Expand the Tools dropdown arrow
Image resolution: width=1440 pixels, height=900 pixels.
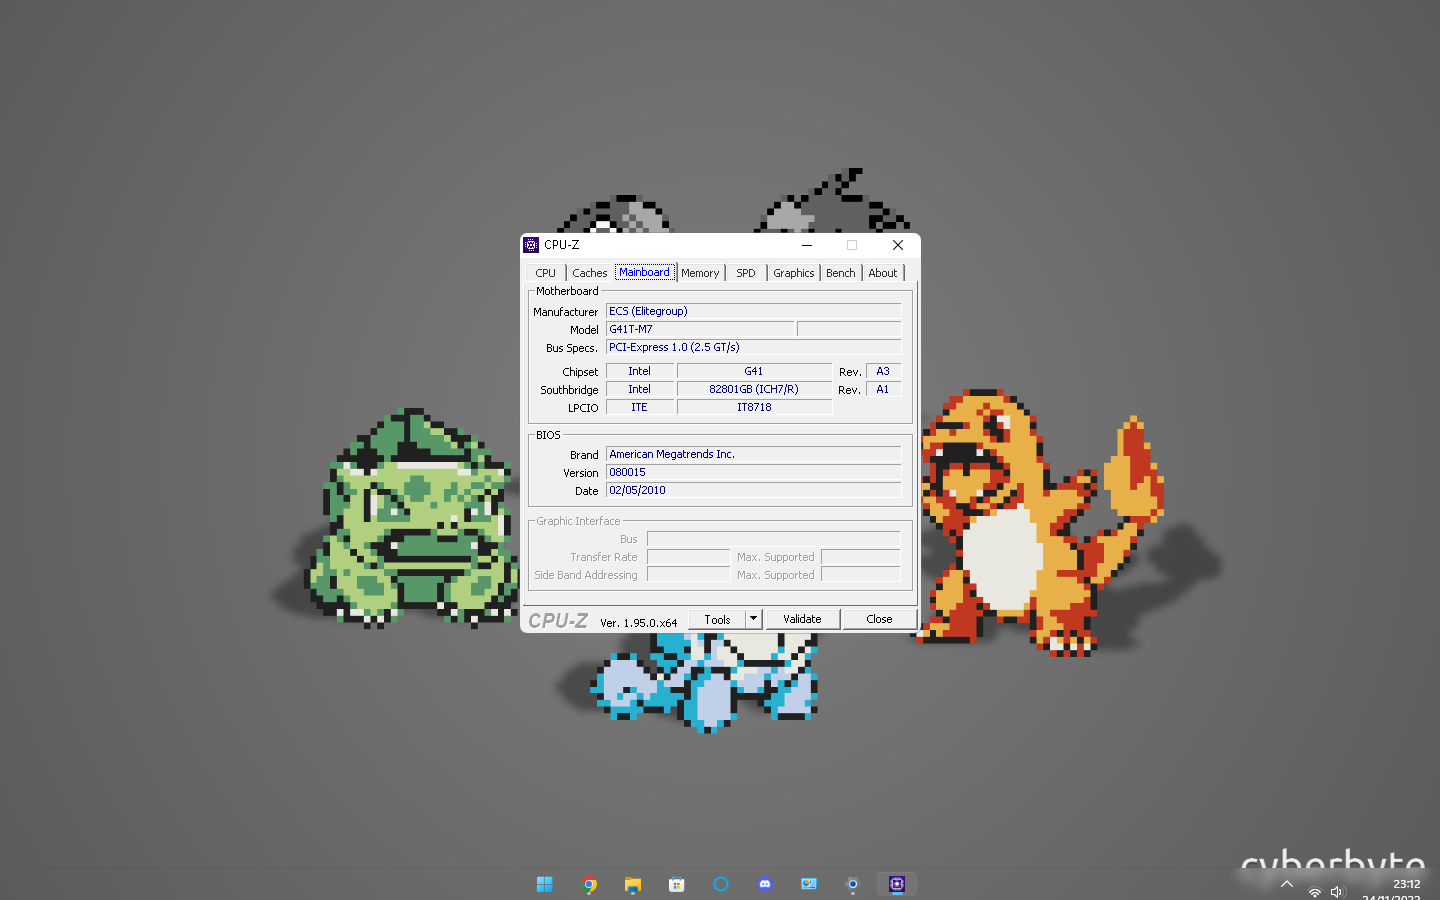[x=754, y=620]
